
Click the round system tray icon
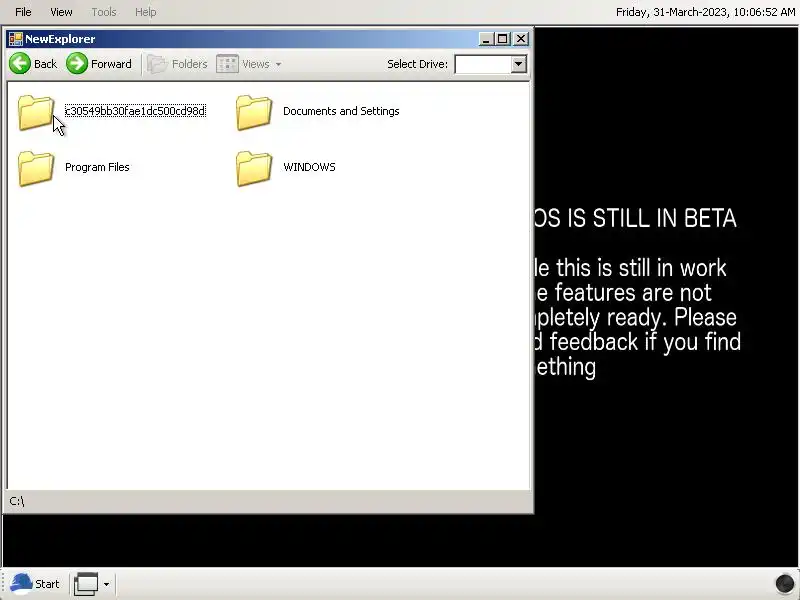point(784,584)
